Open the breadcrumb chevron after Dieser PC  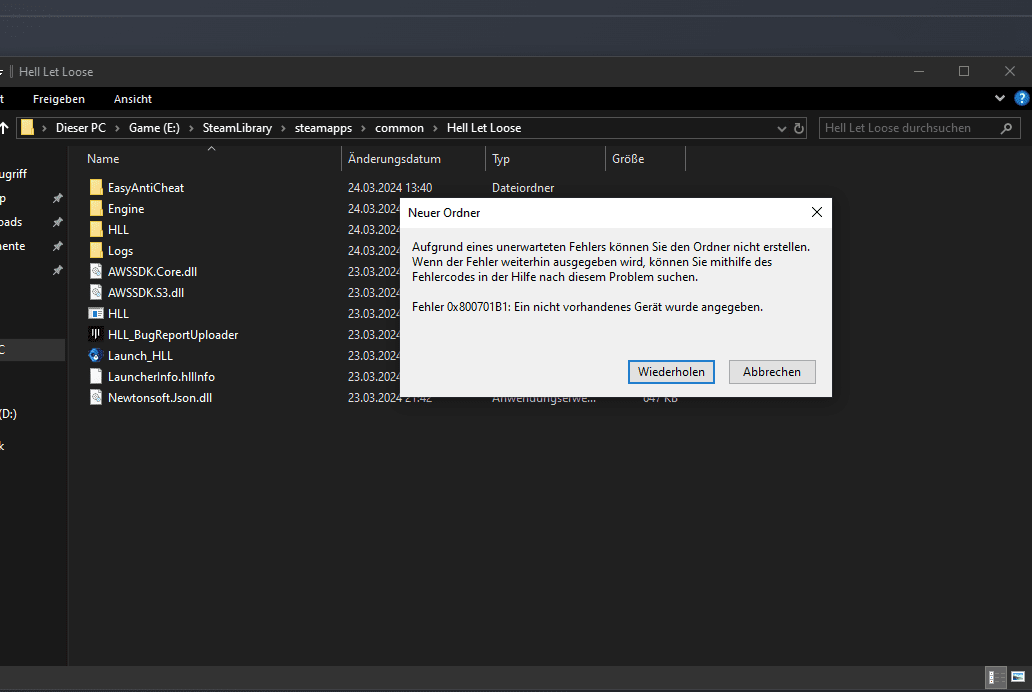pos(117,128)
